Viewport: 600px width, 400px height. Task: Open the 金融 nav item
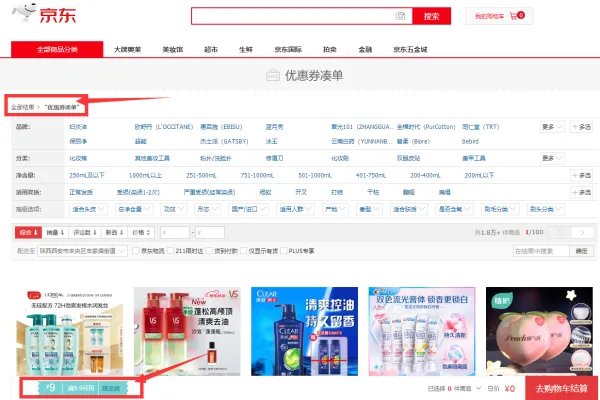tap(365, 49)
